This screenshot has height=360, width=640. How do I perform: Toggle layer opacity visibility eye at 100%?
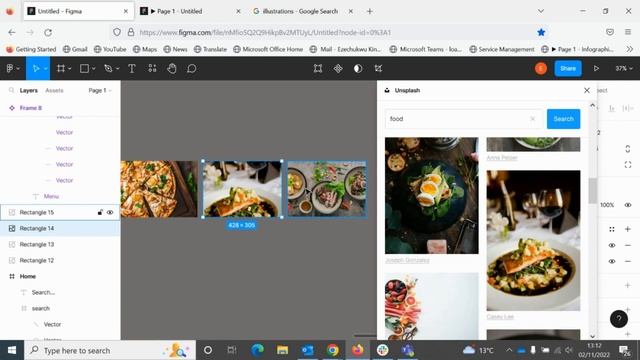tap(628, 205)
